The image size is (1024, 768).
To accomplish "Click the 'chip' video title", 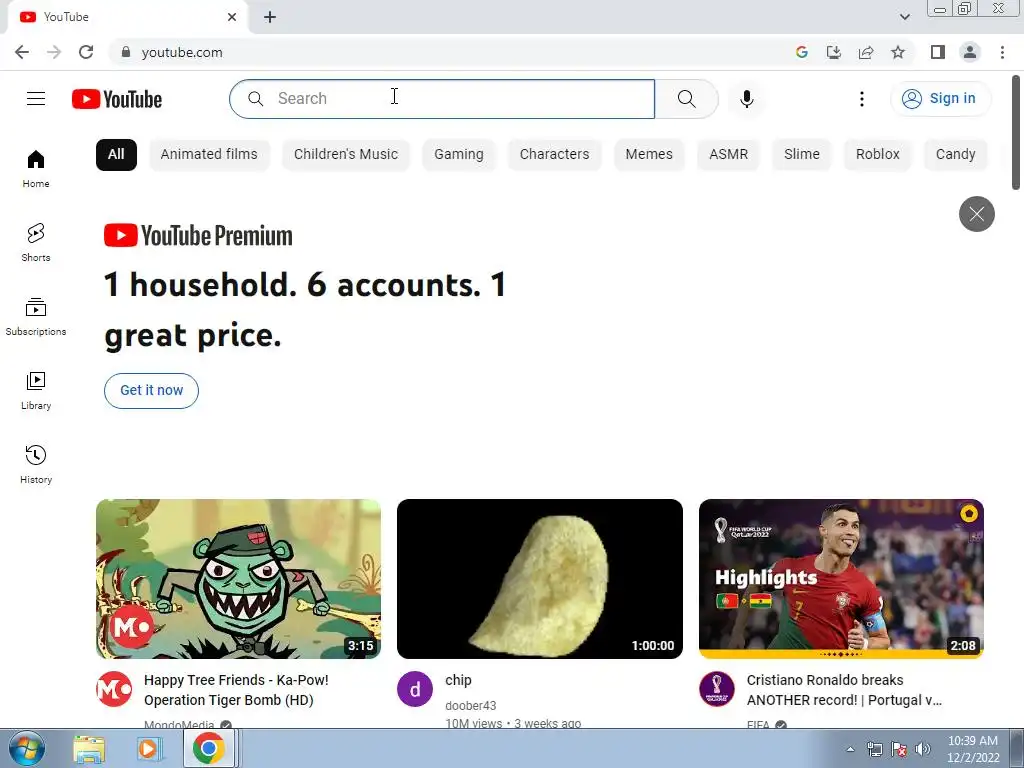I will (x=458, y=680).
